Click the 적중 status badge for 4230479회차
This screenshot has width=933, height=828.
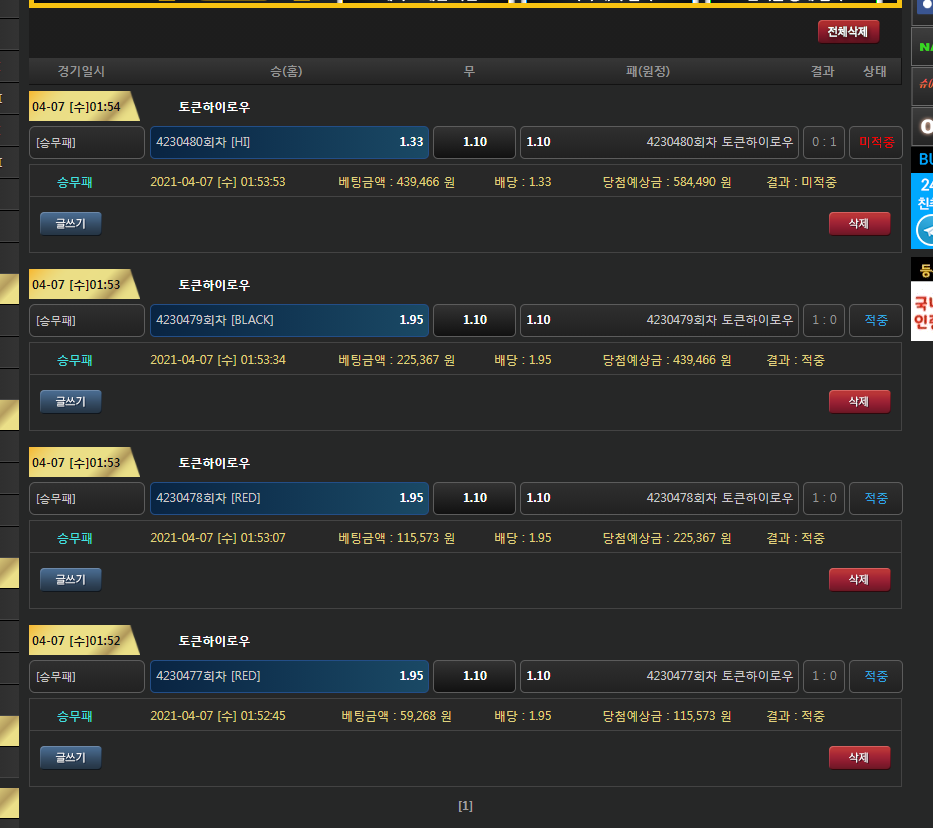point(875,320)
